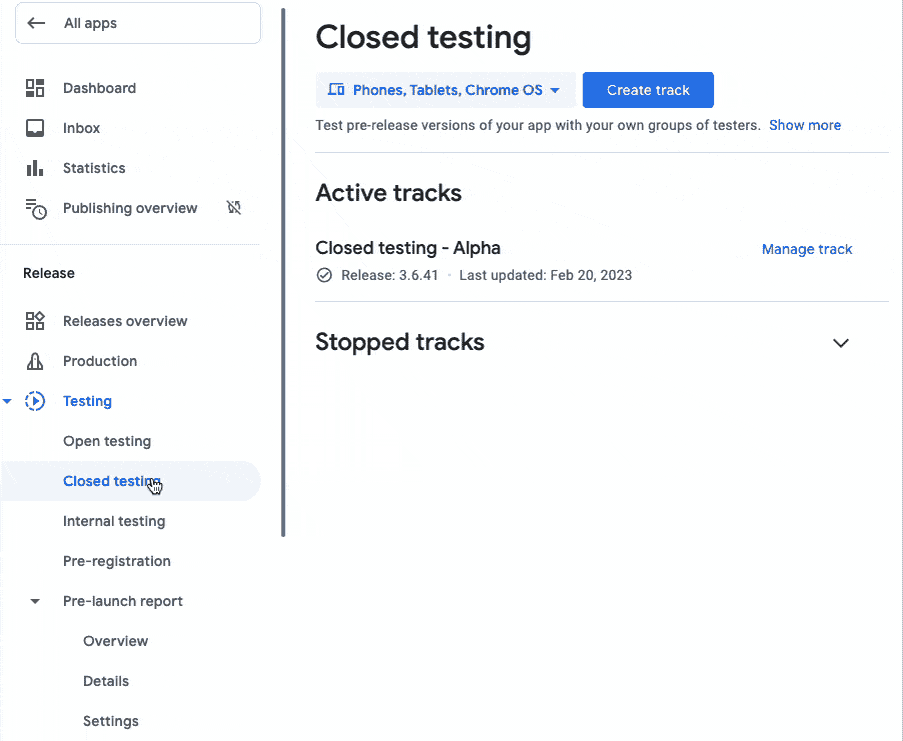Click the Inbox tray icon
903x741 pixels.
point(35,128)
